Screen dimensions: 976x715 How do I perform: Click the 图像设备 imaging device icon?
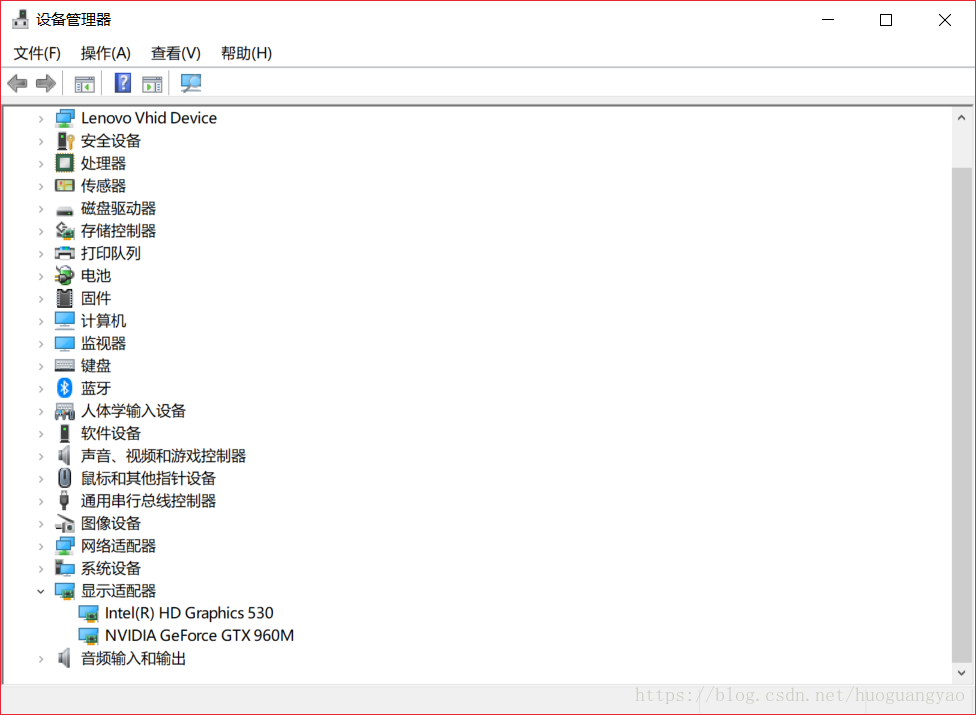(x=65, y=523)
